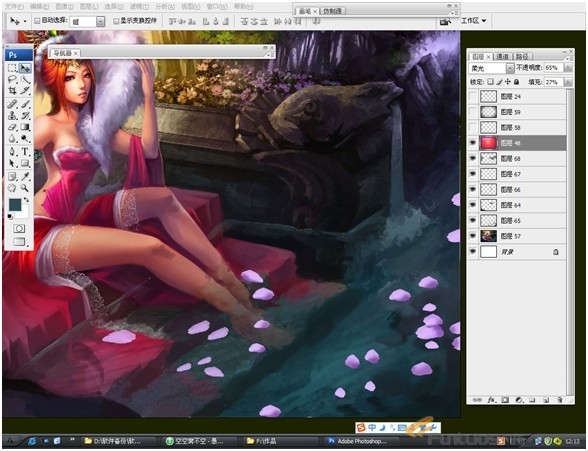Image resolution: width=588 pixels, height=451 pixels.
Task: Select the Rectangle shape tool
Action: tap(25, 163)
